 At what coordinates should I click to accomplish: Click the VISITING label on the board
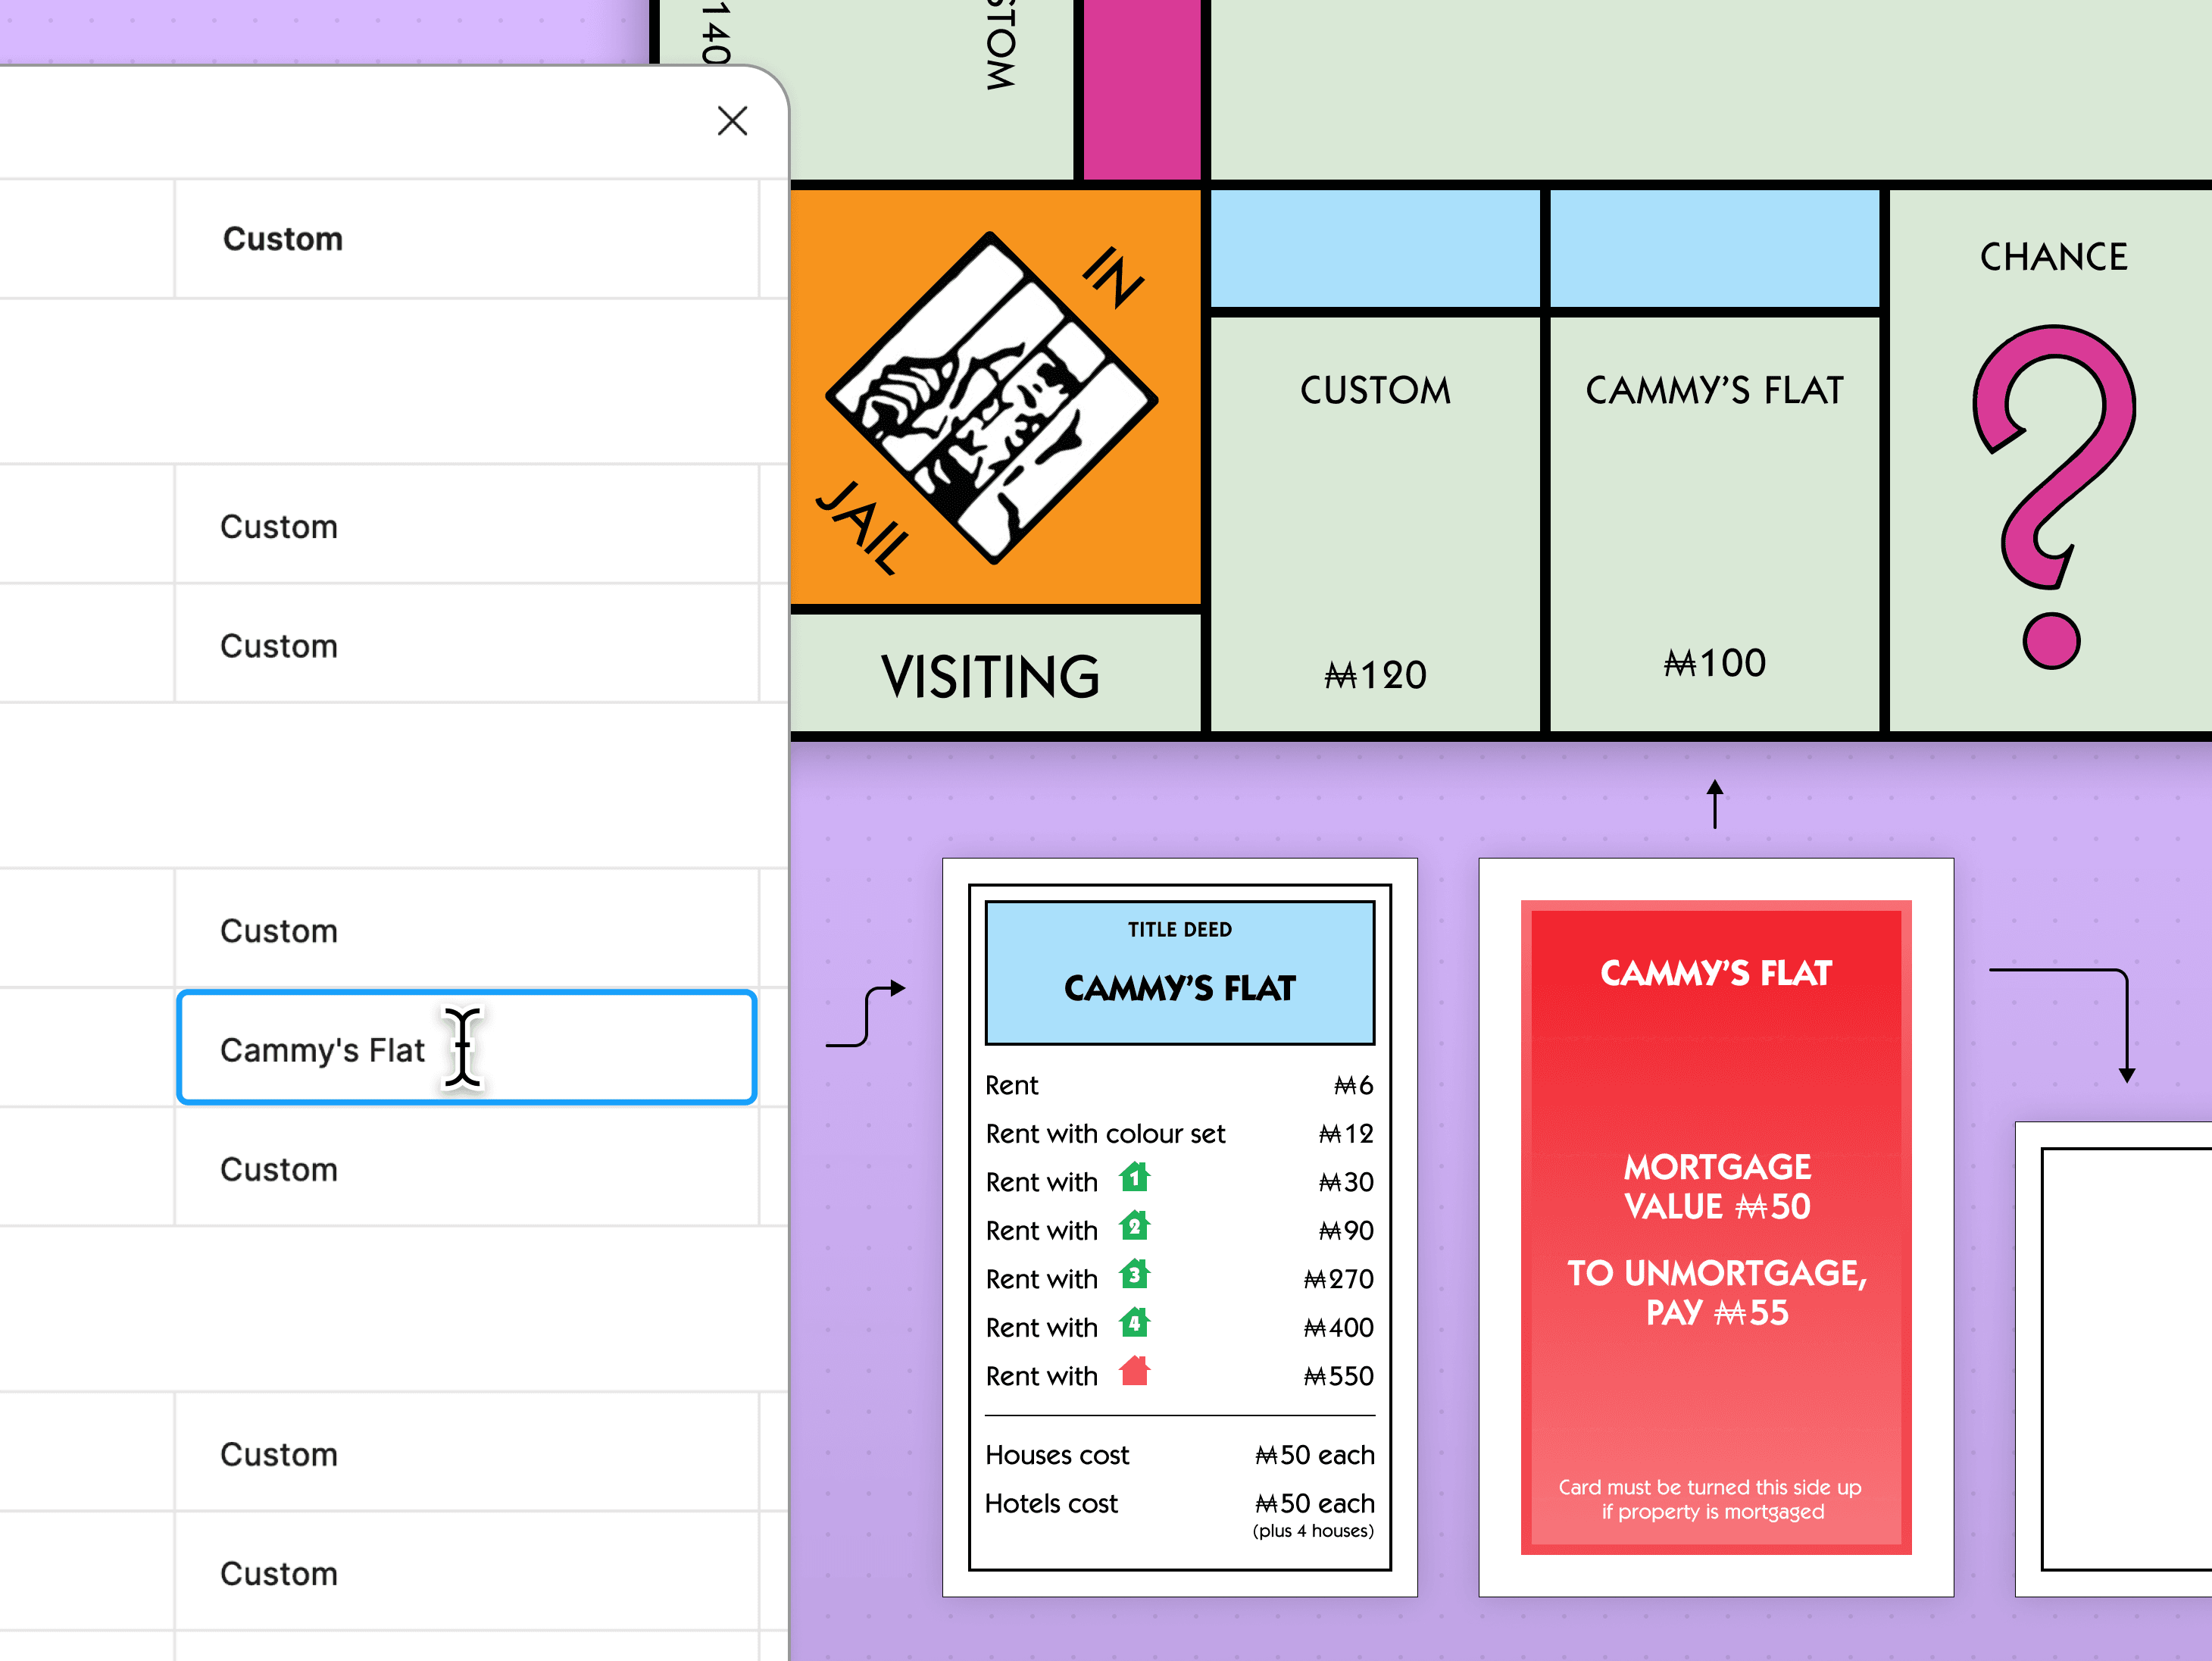click(x=990, y=677)
